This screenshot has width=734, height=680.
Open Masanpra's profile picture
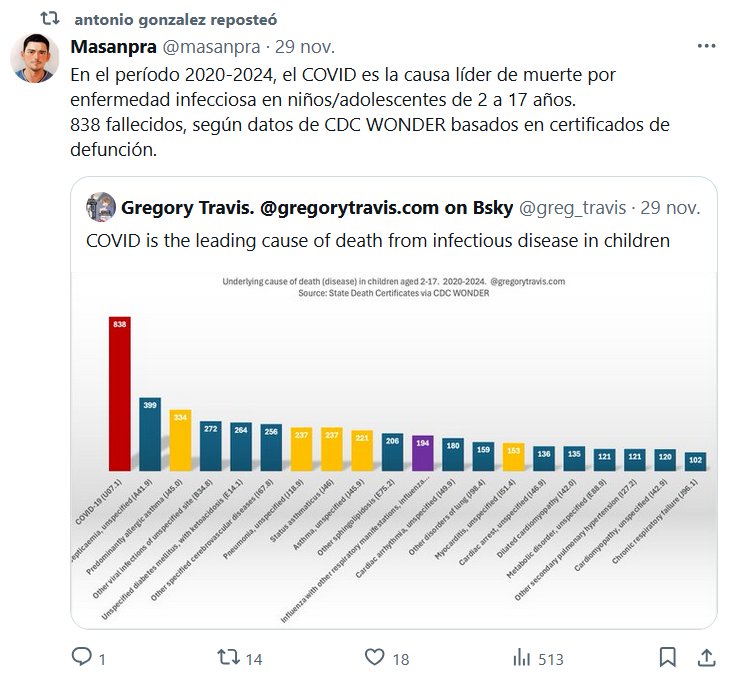(35, 57)
